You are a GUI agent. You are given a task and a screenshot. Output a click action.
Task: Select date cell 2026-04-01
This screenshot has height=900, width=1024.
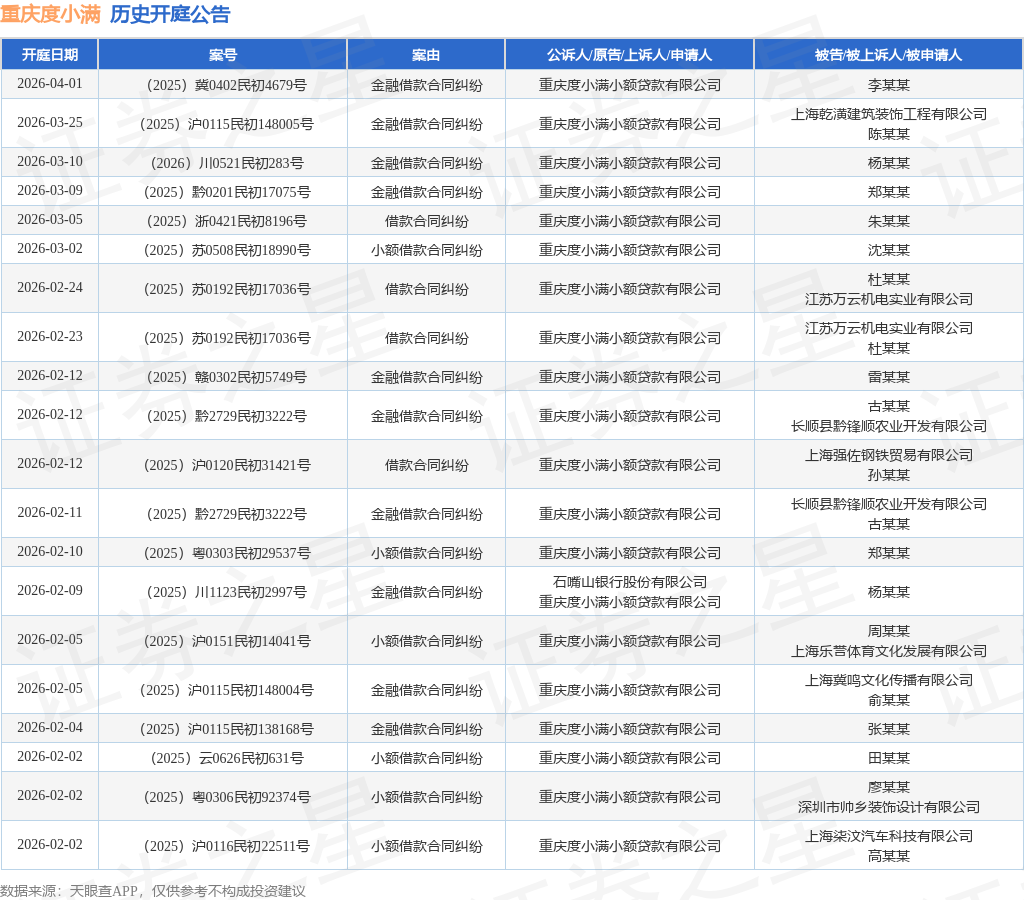click(x=50, y=84)
